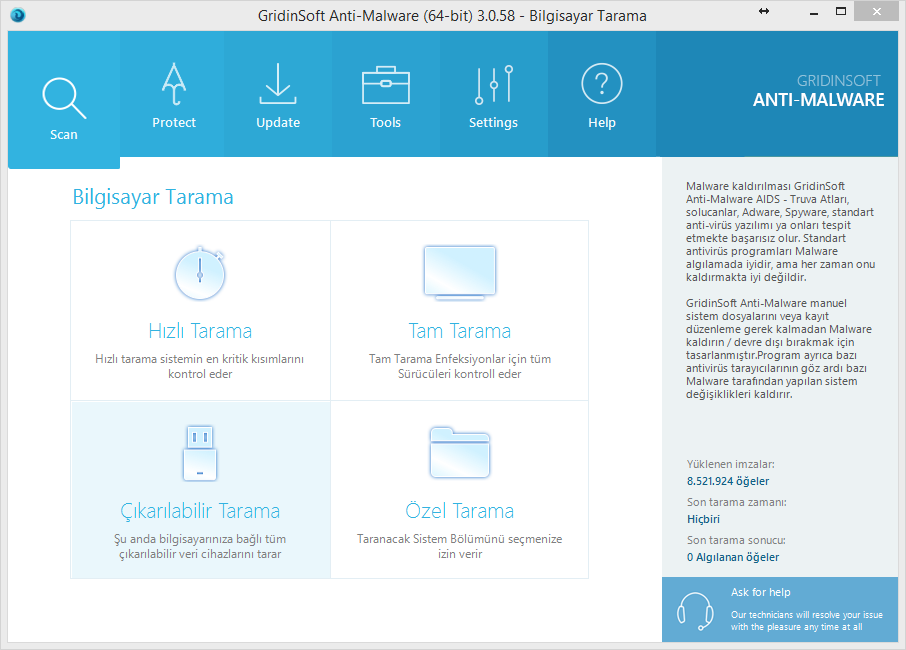Close the Anti-Malware window
This screenshot has height=650, width=906.
877,12
